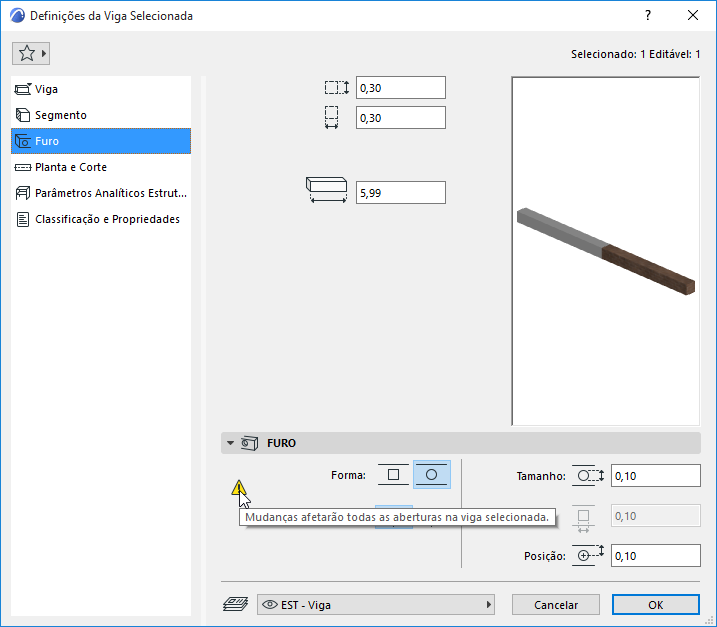Choose the circular hole shape
Image resolution: width=717 pixels, height=627 pixels.
point(432,475)
